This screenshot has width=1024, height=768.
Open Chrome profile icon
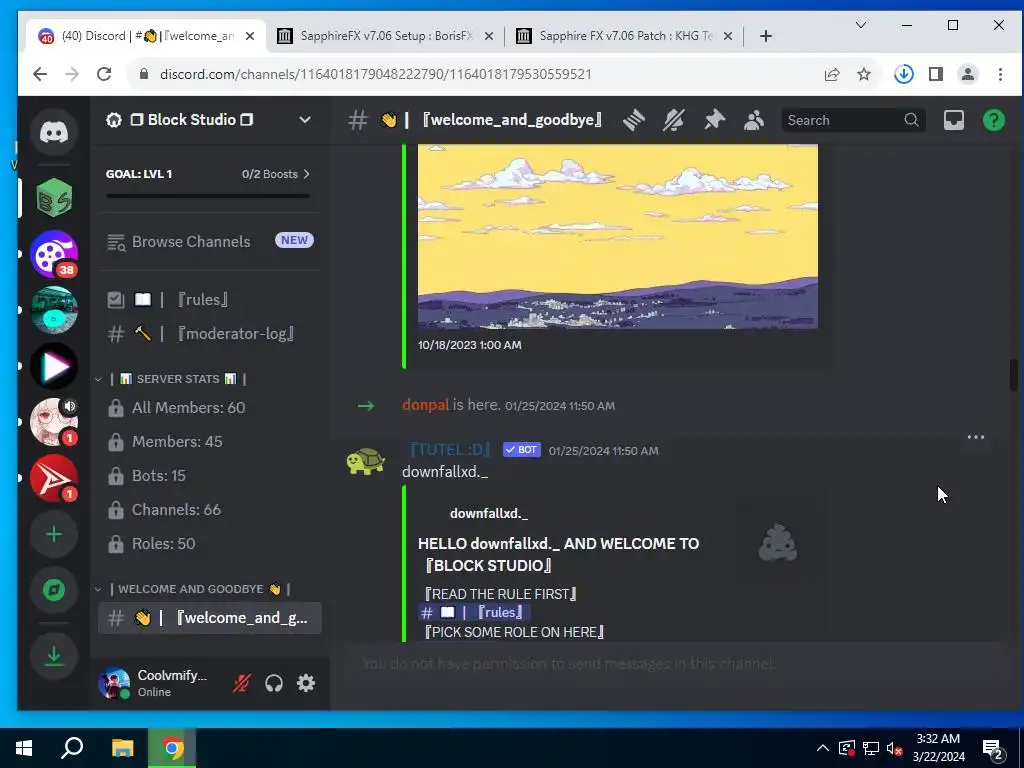pyautogui.click(x=968, y=74)
